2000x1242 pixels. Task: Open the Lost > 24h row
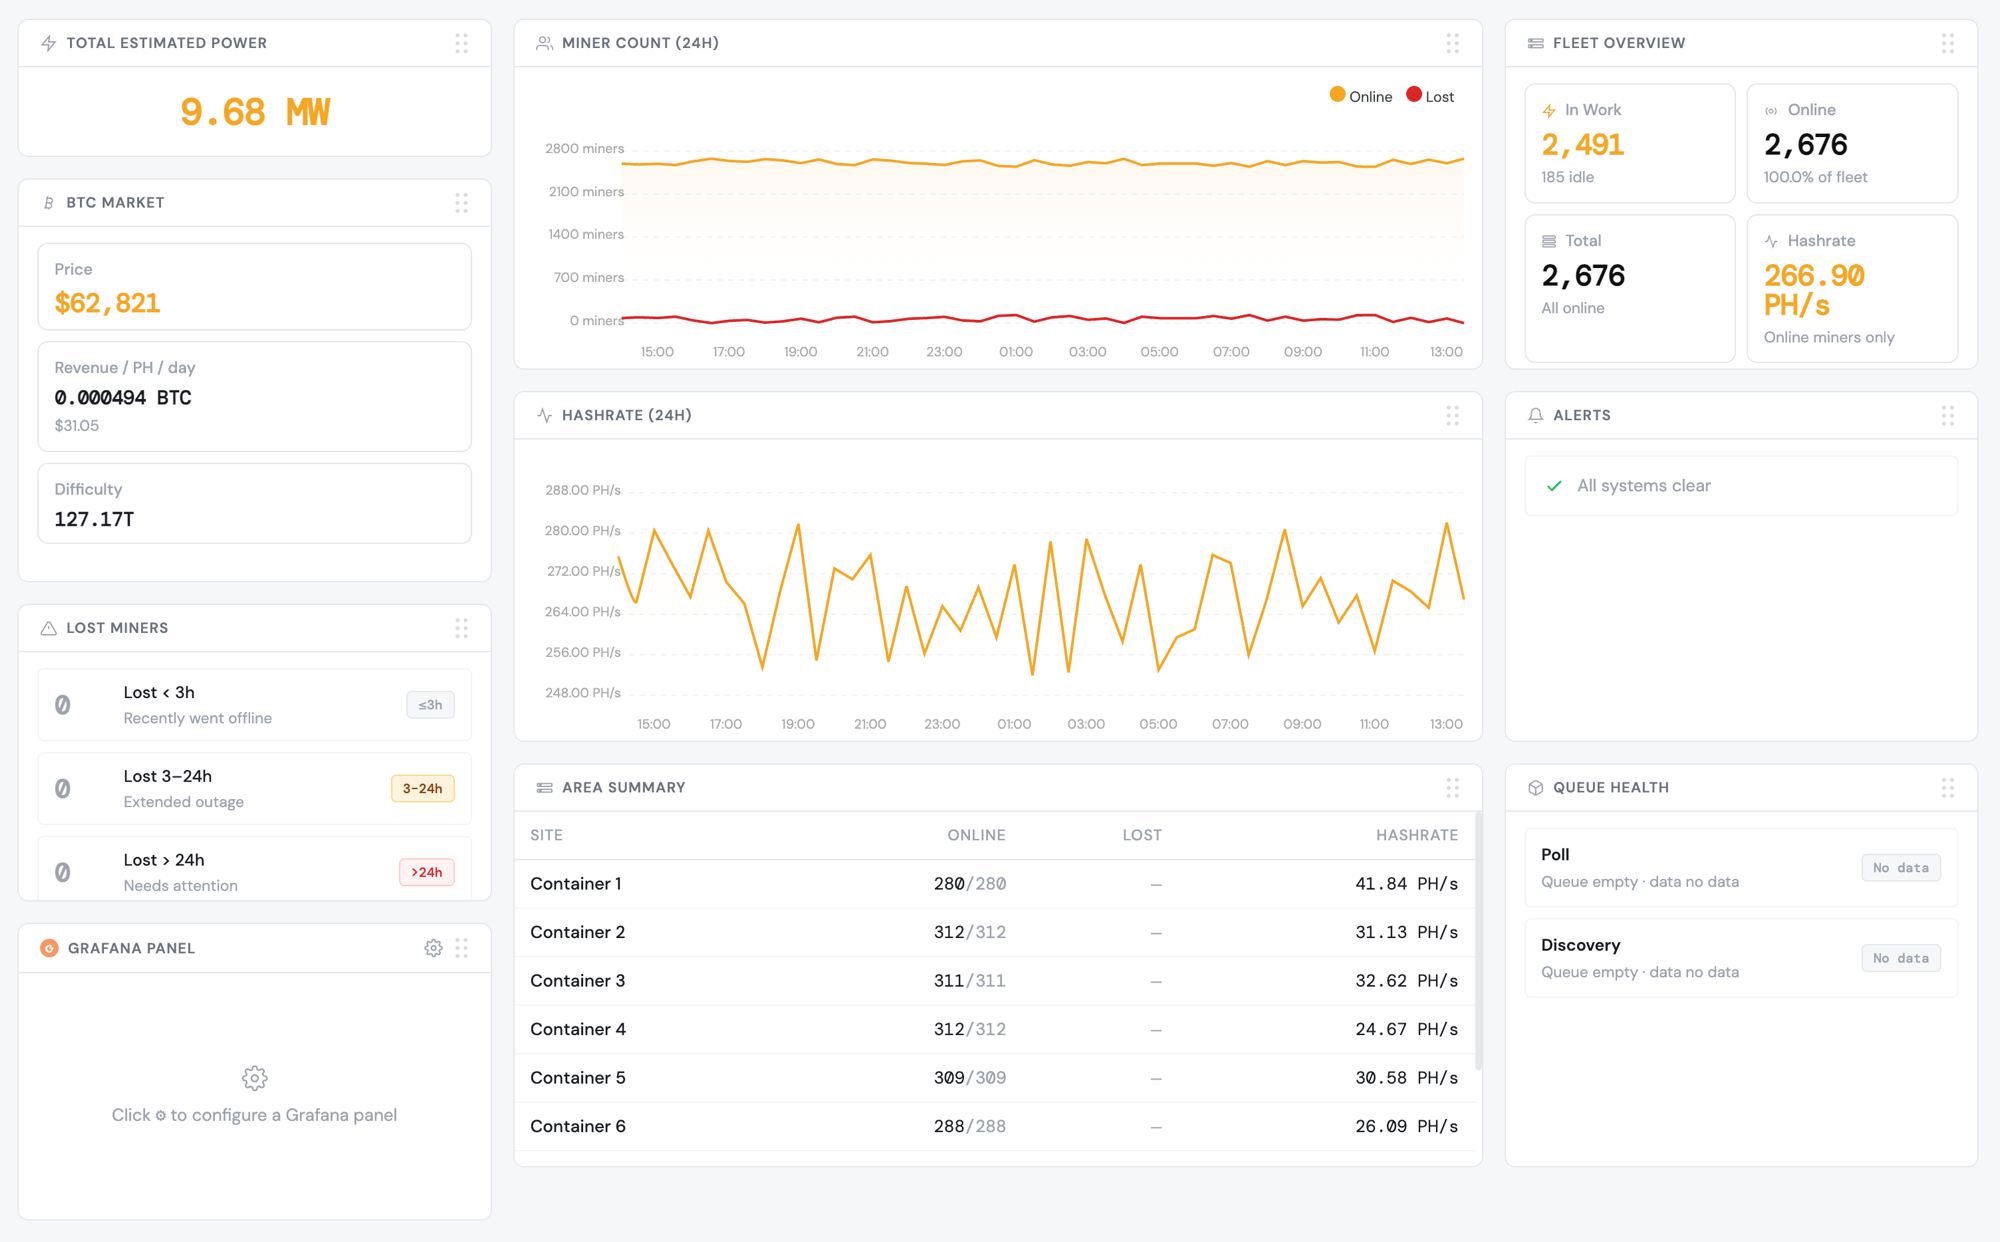point(255,868)
